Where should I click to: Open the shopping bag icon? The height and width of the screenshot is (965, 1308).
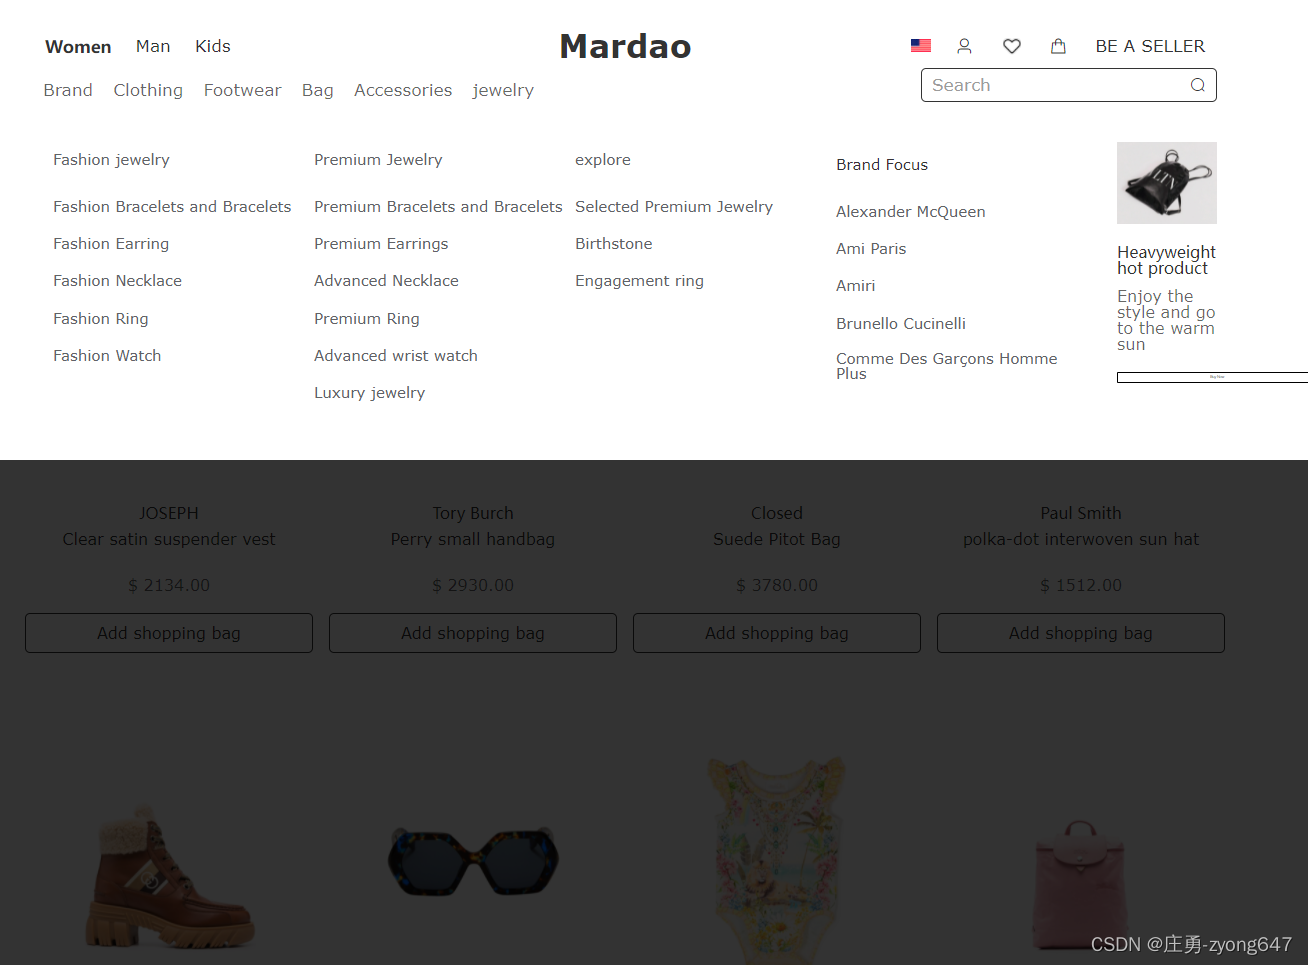click(x=1058, y=46)
